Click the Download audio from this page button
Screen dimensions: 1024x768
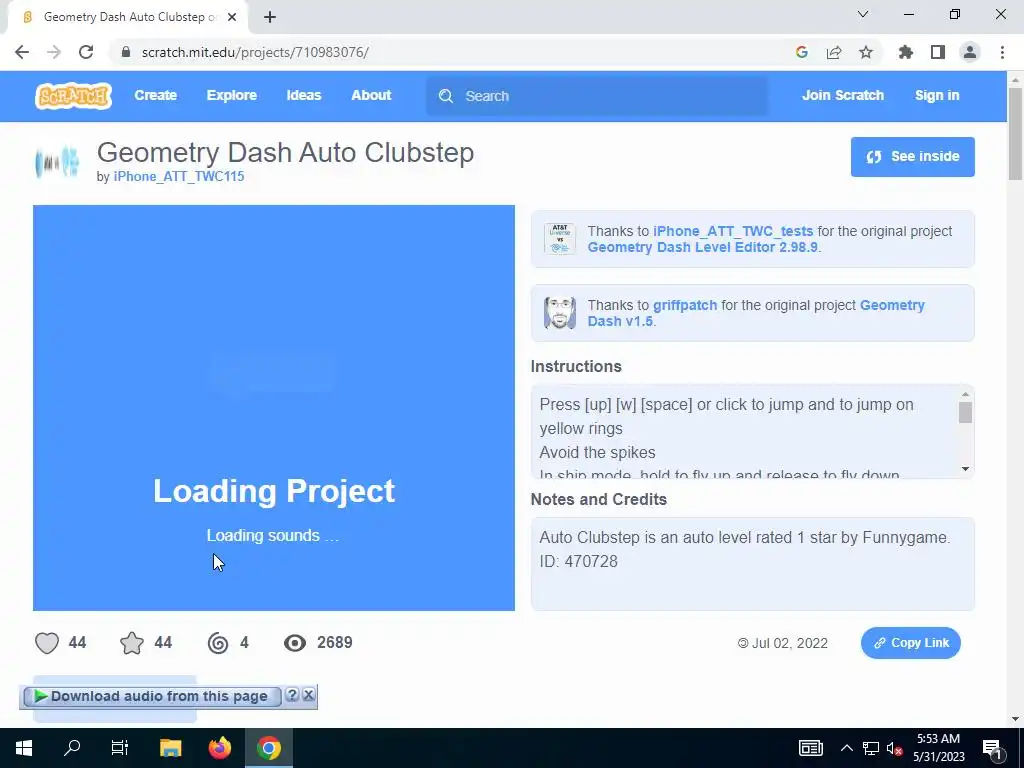coord(152,697)
